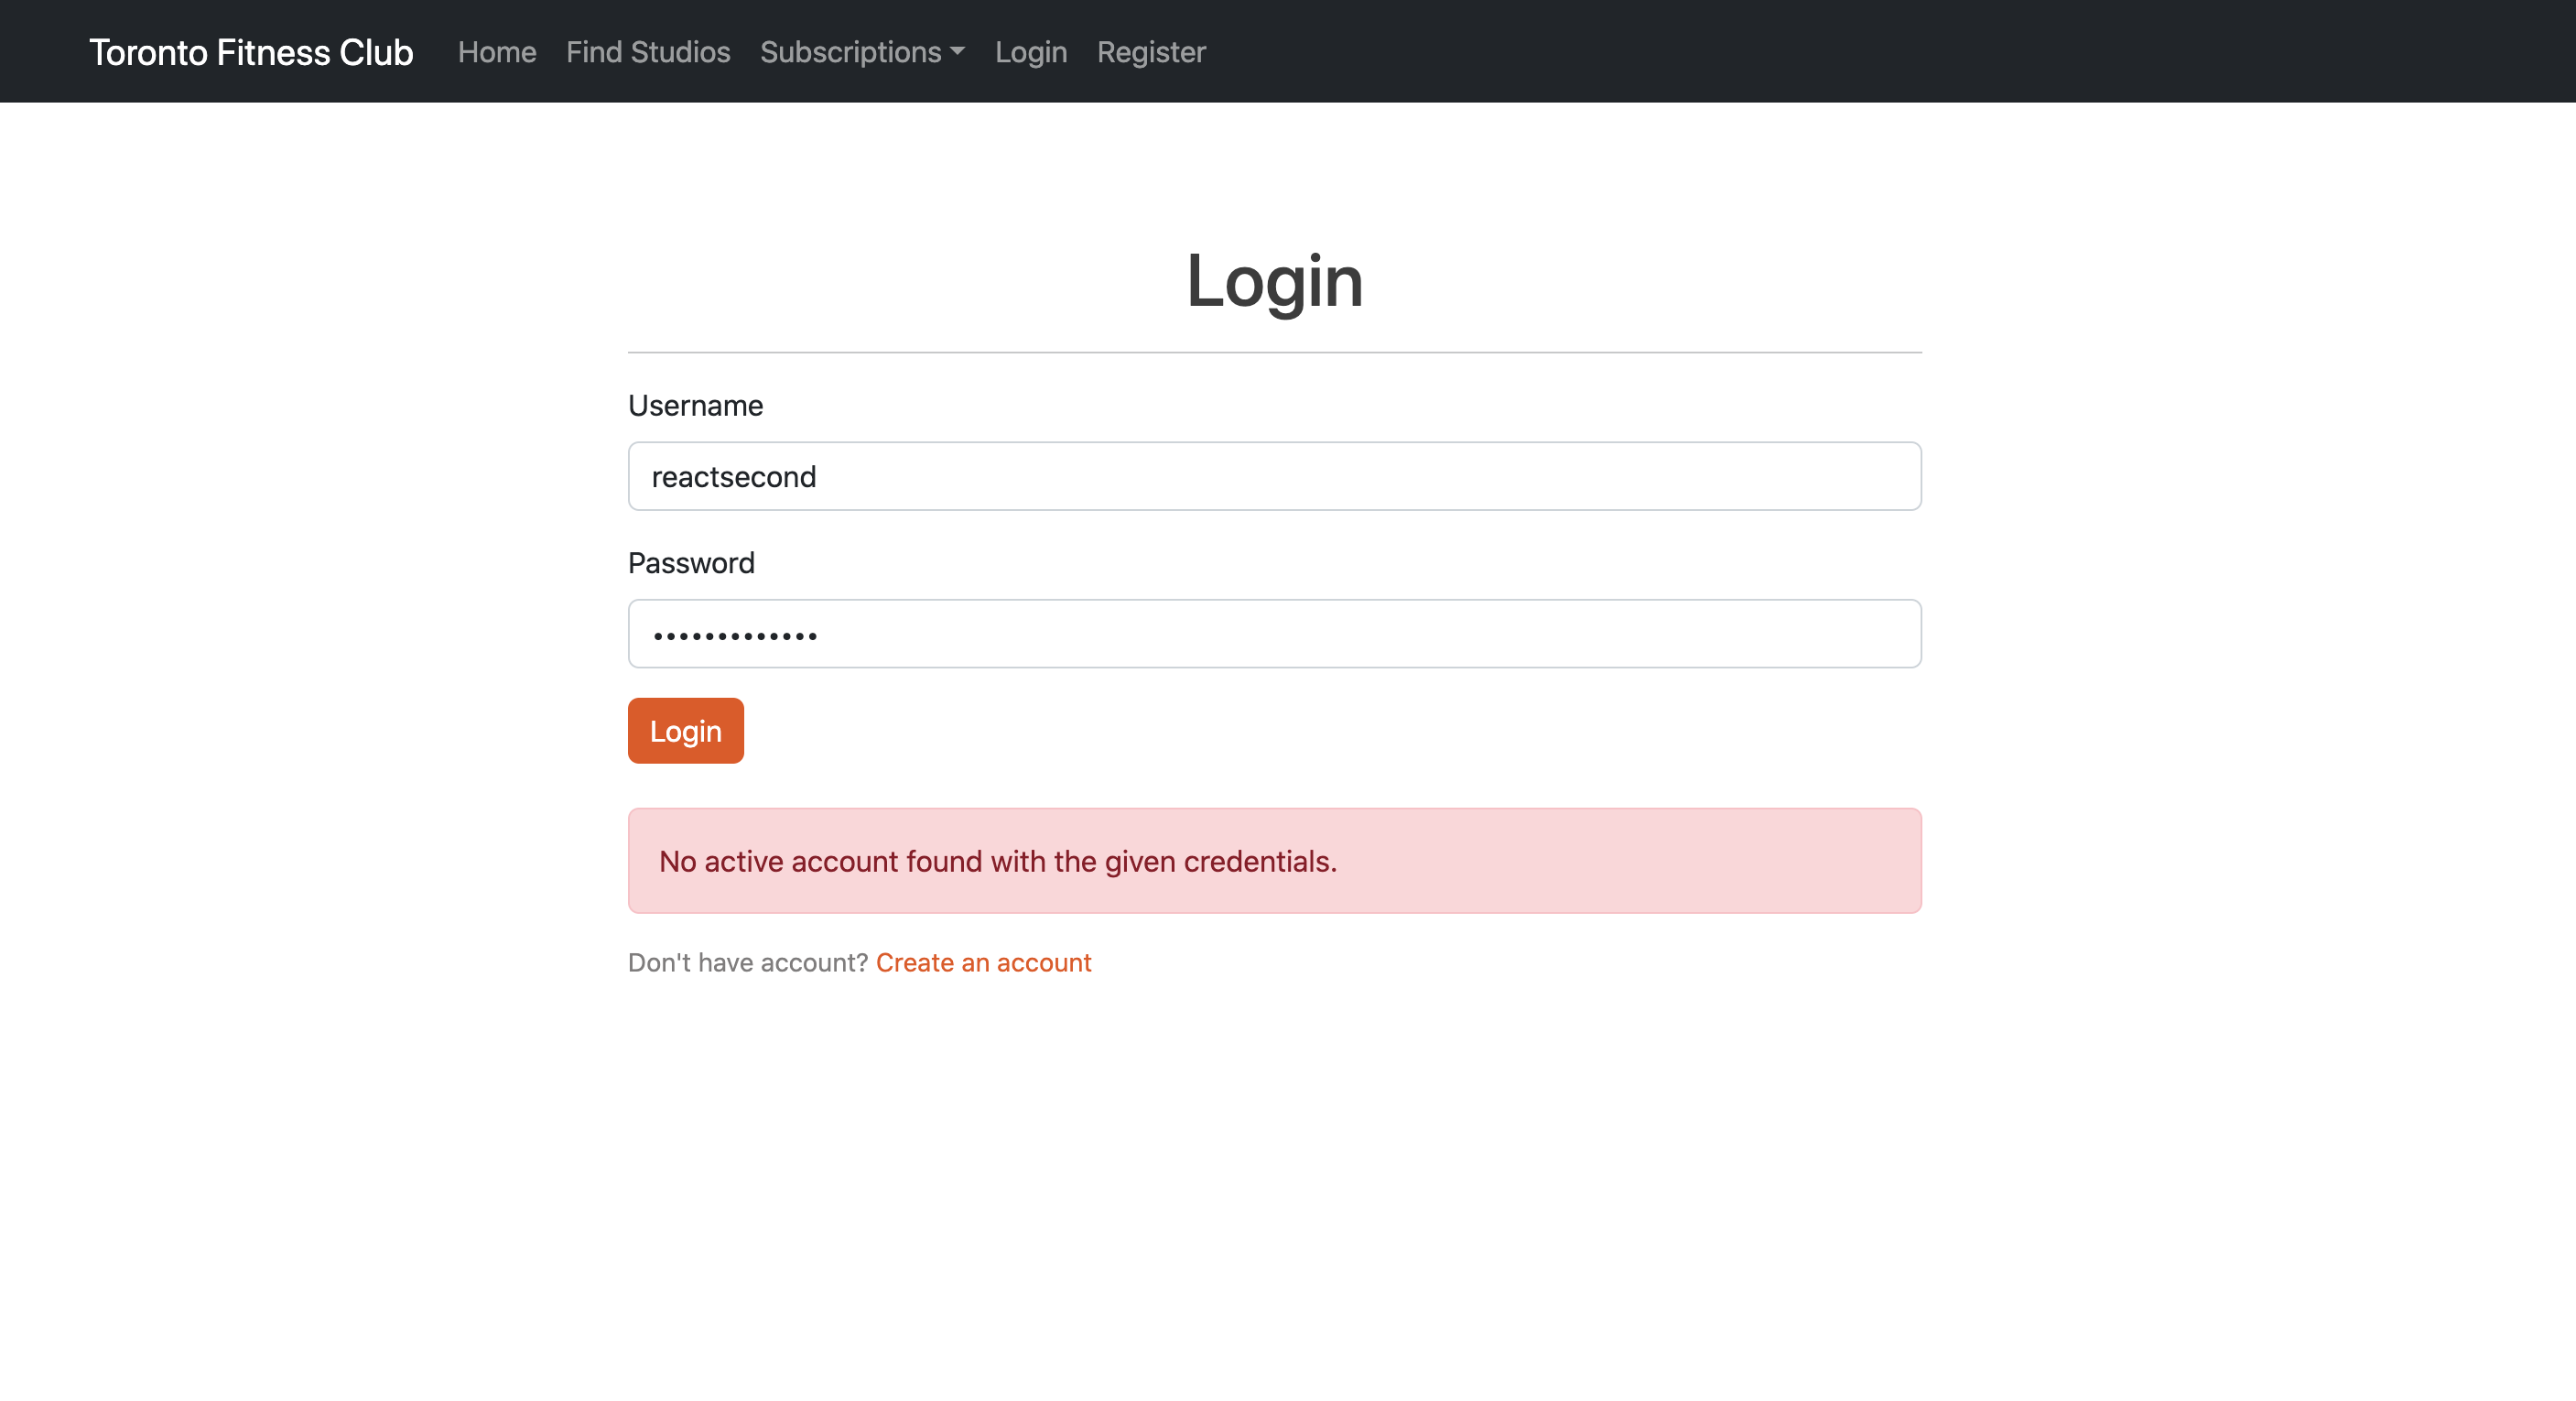
Task: Click the Toronto Fitness Club brand link
Action: pyautogui.click(x=251, y=51)
